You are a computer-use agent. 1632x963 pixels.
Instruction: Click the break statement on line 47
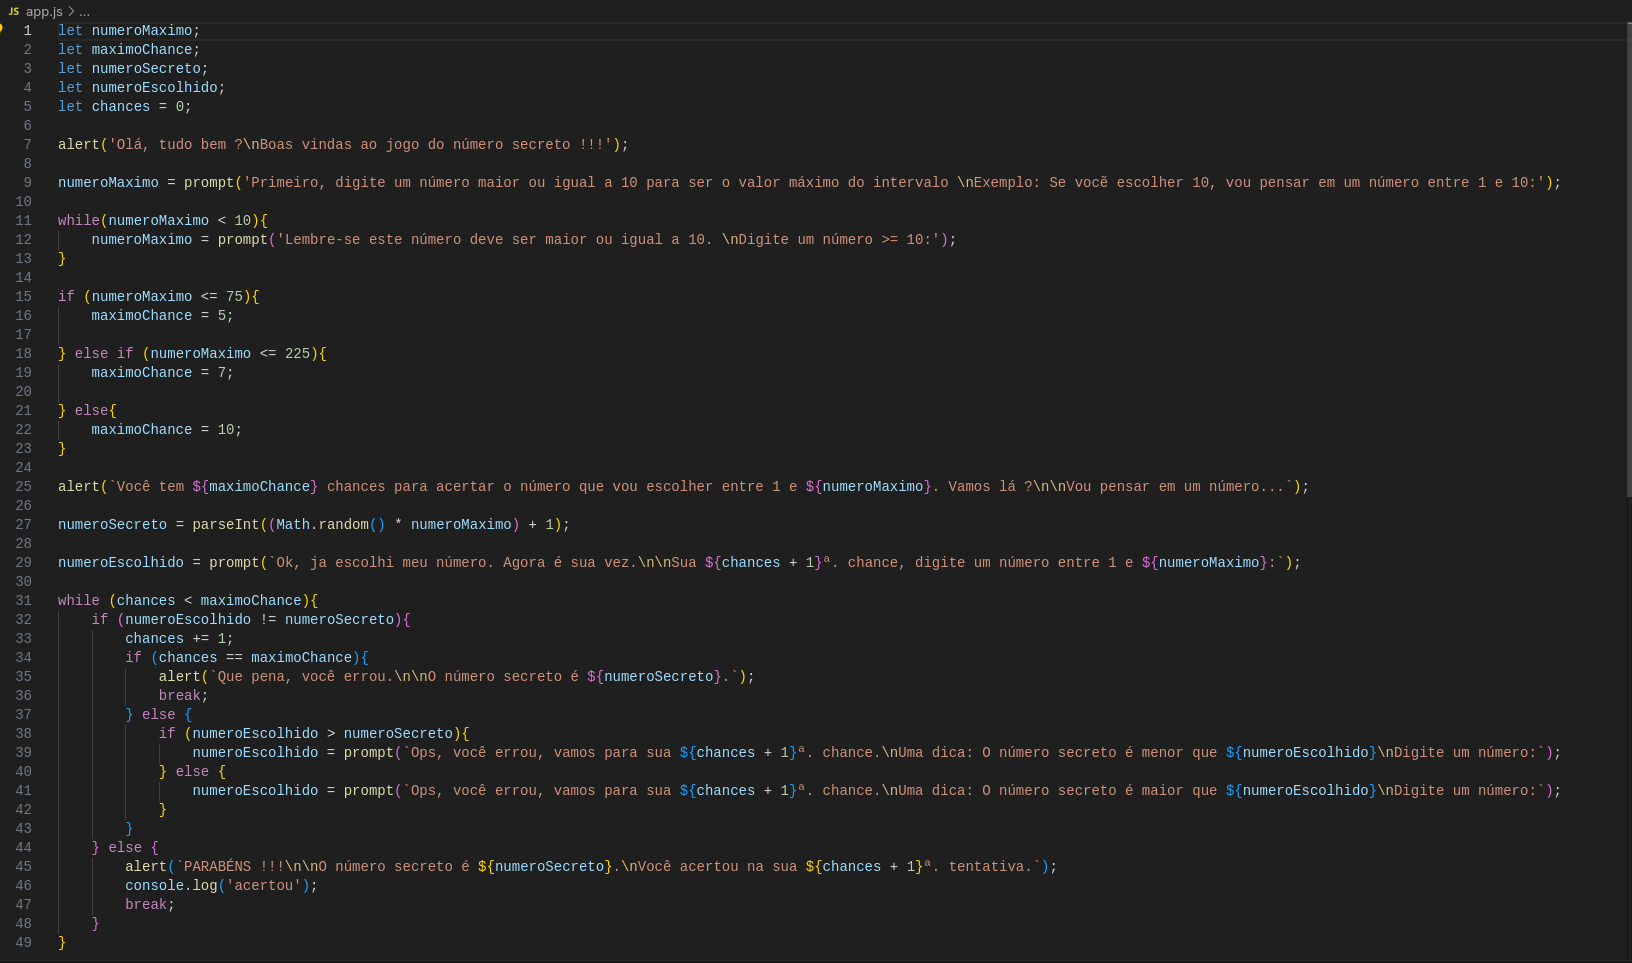146,905
